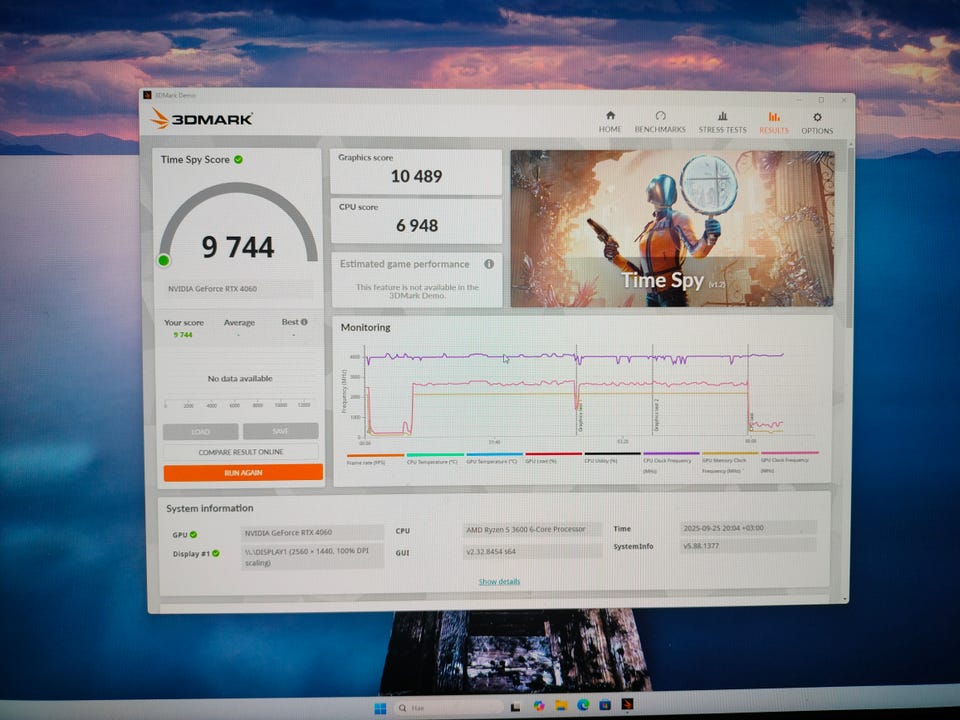This screenshot has height=720, width=960.
Task: Click the Display #1 resolution field
Action: coord(312,557)
